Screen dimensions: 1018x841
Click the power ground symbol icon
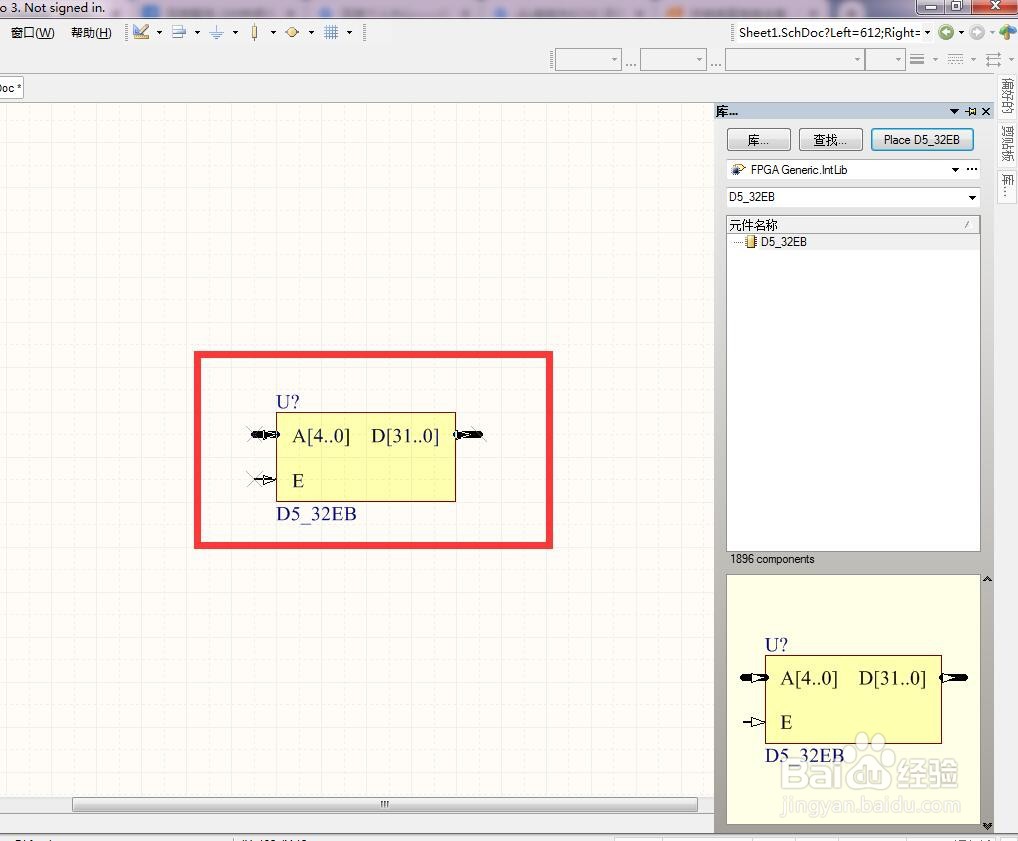217,32
